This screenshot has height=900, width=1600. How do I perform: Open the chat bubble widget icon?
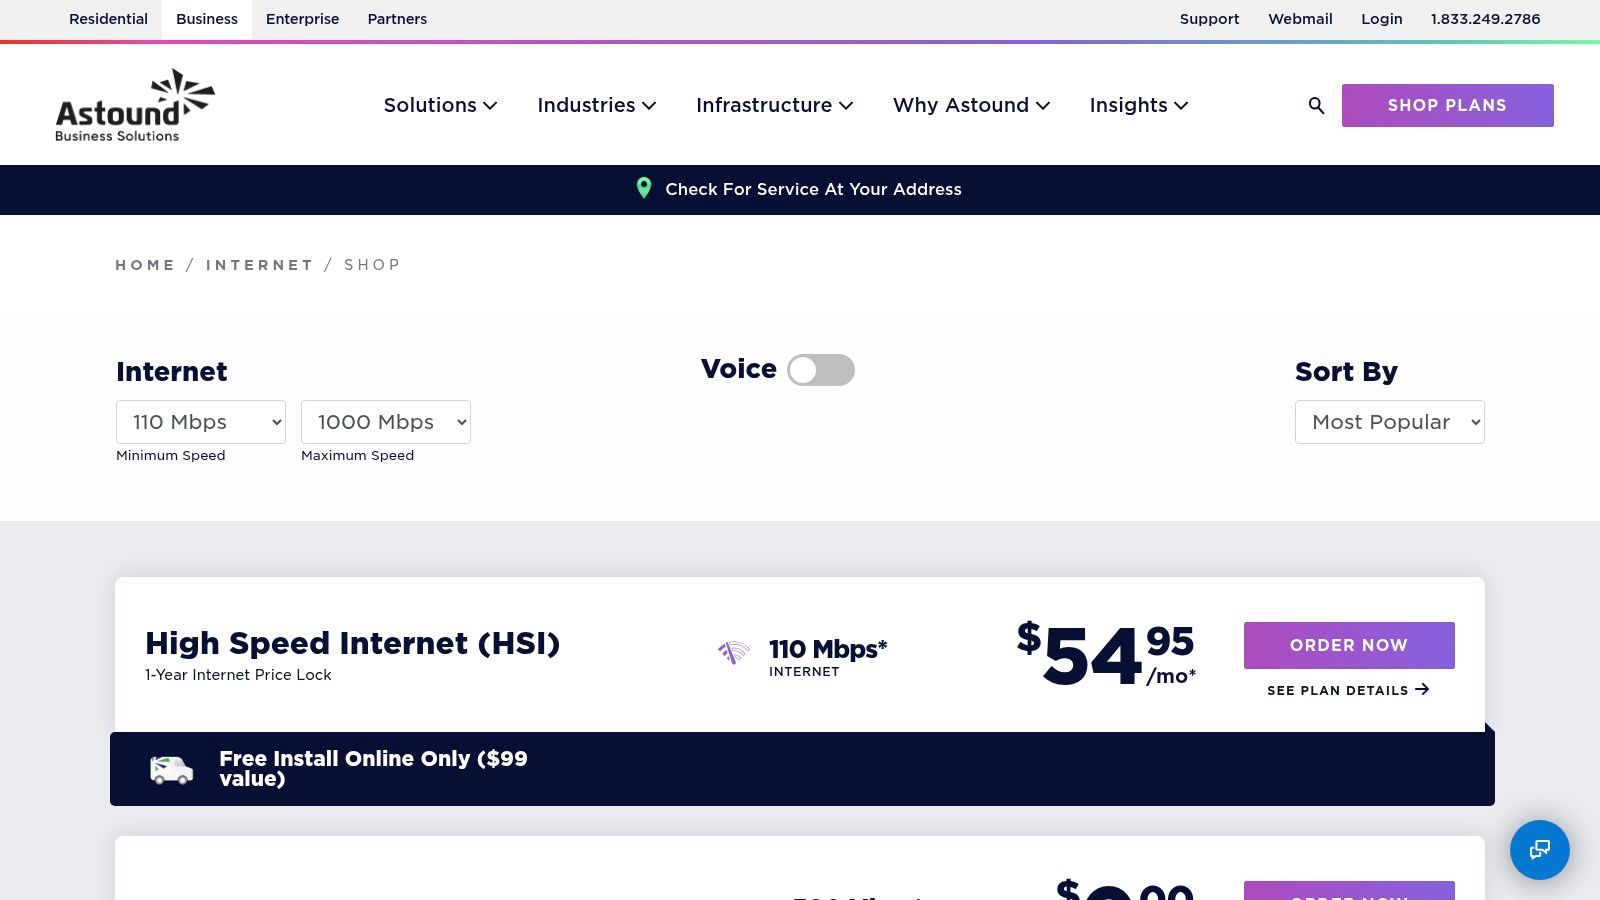click(x=1540, y=850)
